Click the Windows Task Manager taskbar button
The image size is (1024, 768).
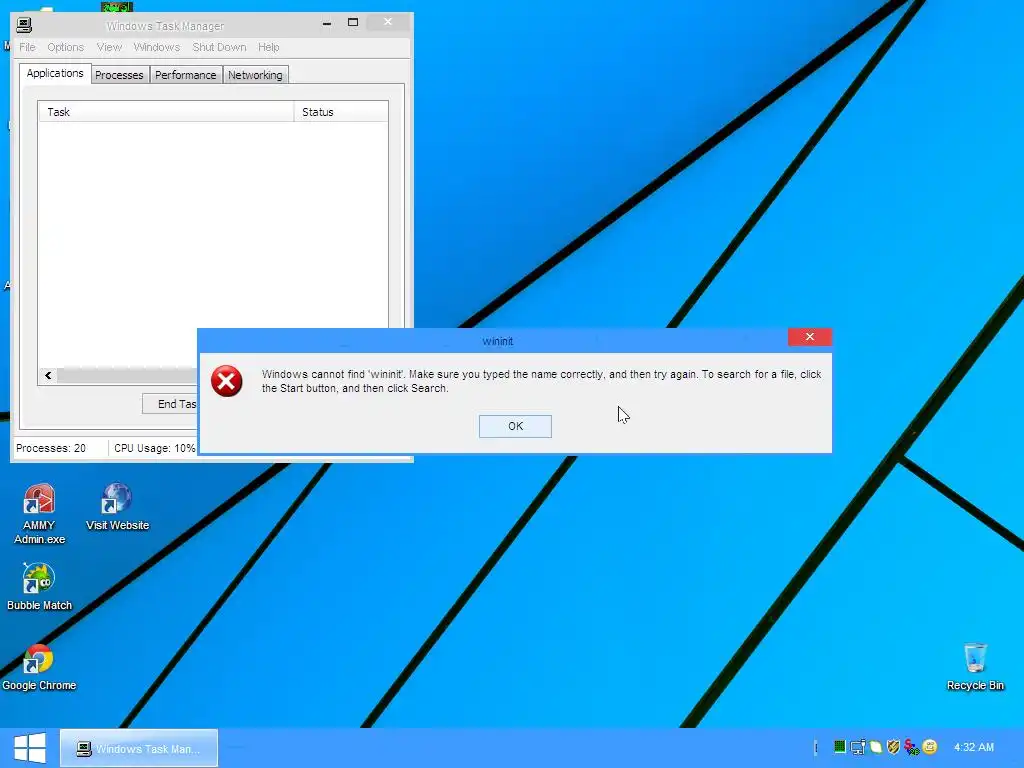pyautogui.click(x=139, y=748)
